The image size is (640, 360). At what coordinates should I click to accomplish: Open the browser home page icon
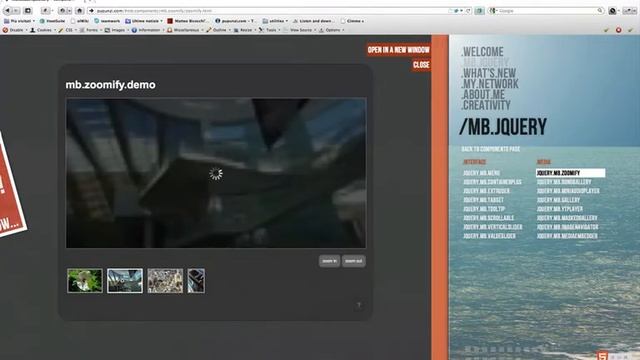80,11
